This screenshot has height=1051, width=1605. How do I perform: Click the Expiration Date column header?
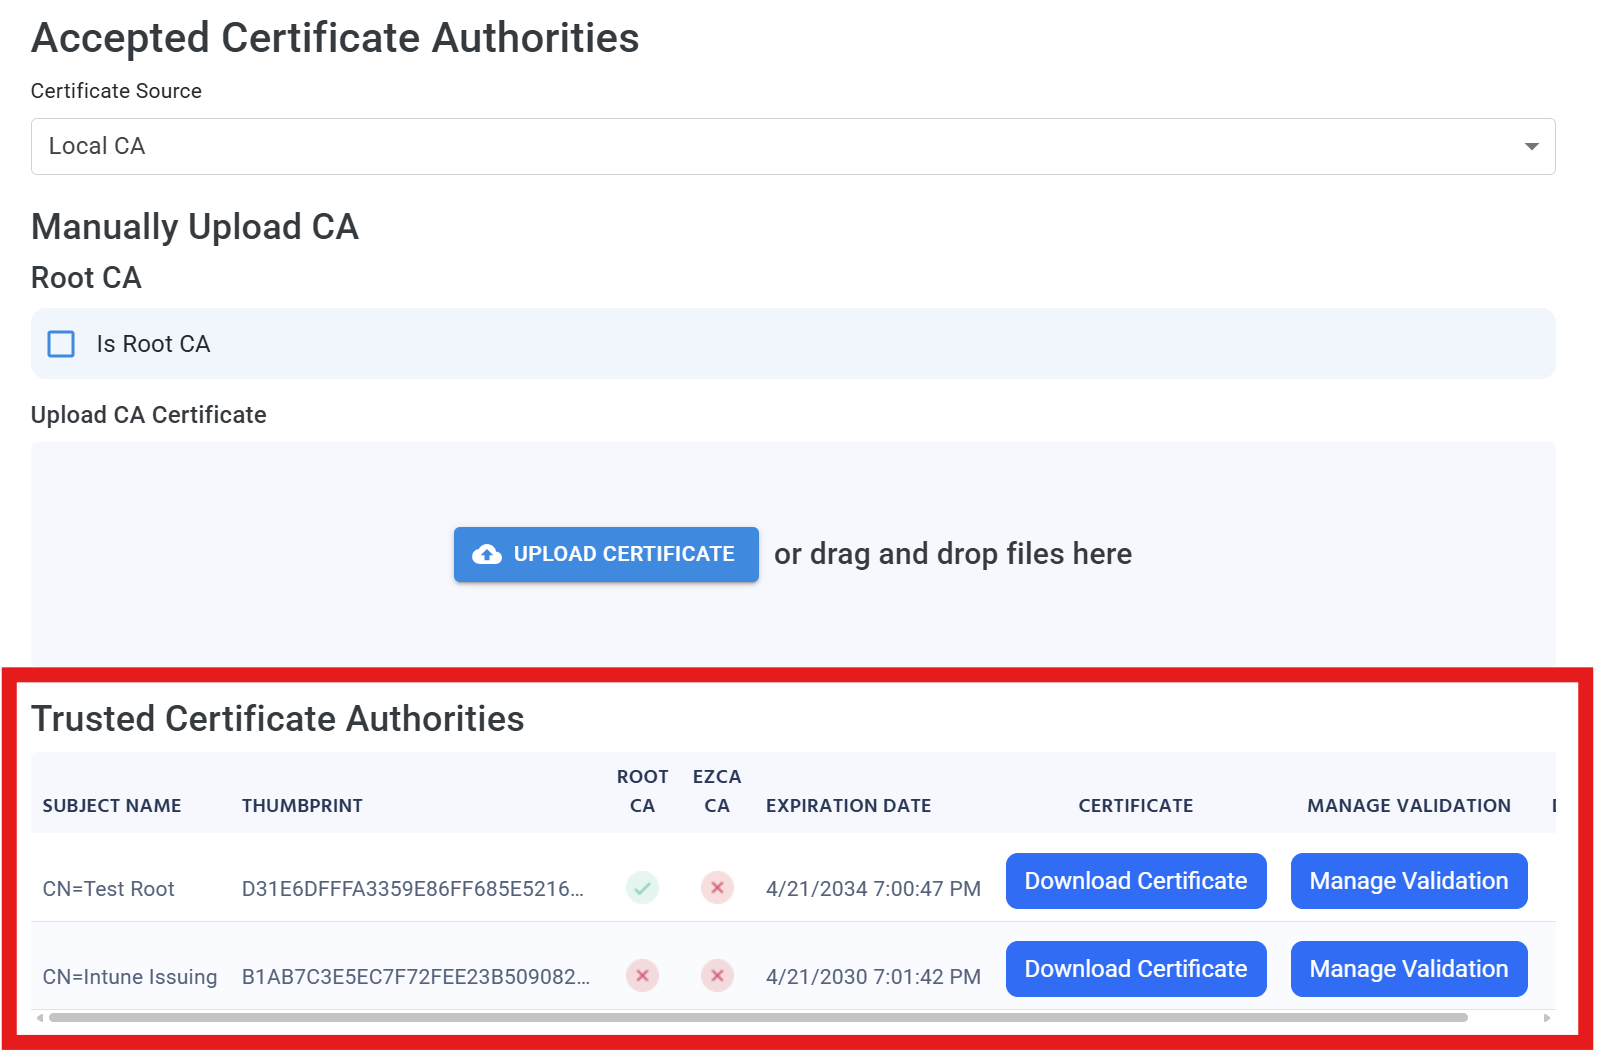848,805
